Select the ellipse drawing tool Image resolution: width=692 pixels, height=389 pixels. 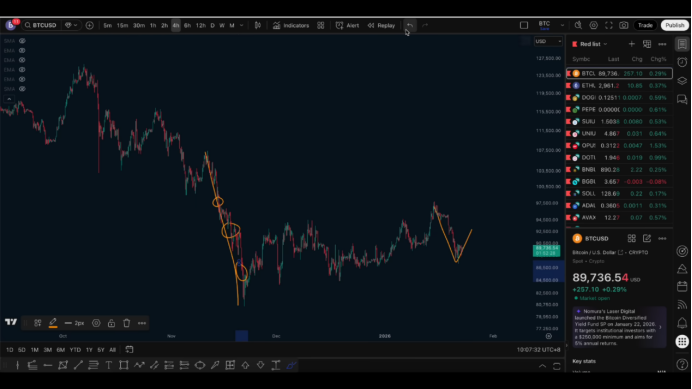(200, 365)
